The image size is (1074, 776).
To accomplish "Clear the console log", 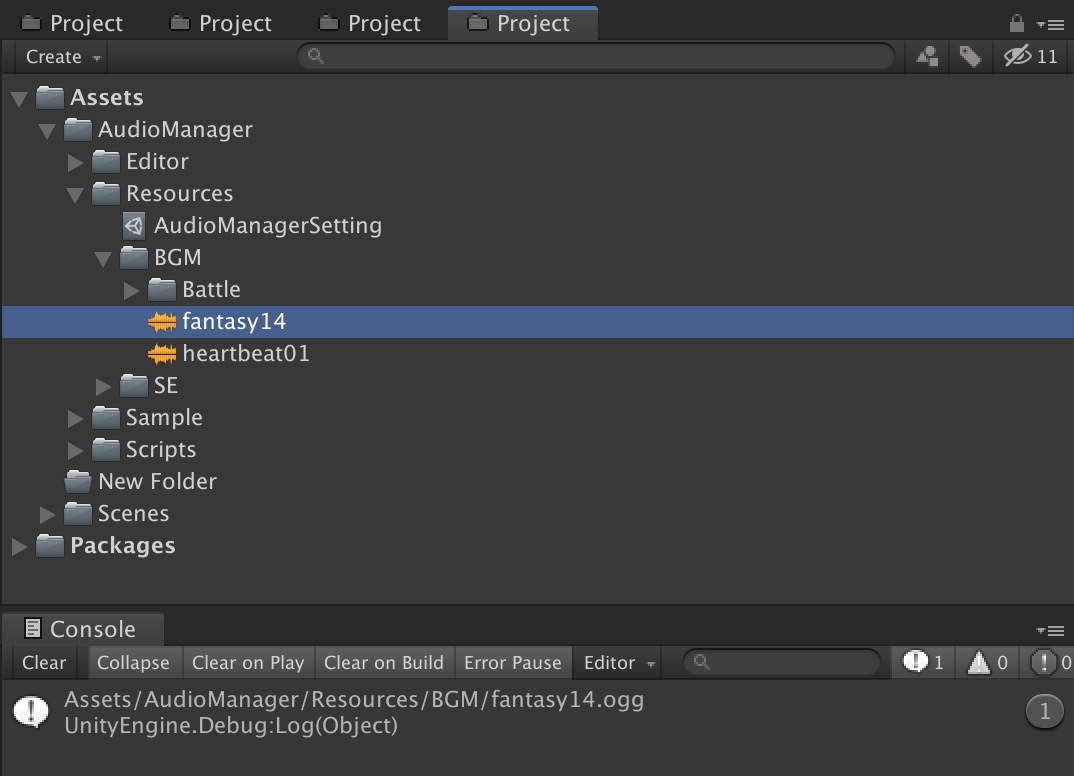I will tap(44, 662).
